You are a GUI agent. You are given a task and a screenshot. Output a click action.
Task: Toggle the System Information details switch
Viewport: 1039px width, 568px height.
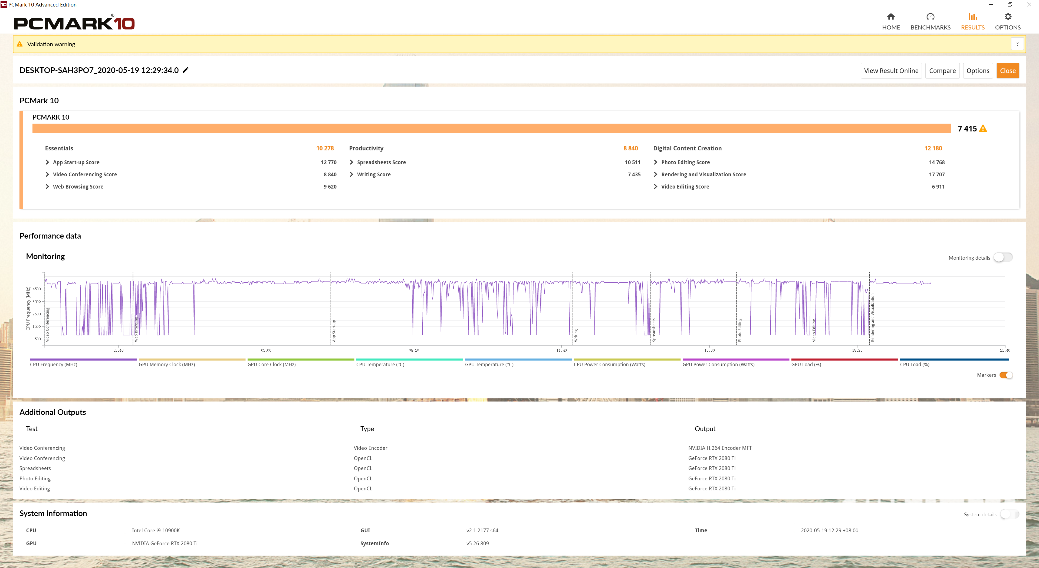(x=1009, y=514)
